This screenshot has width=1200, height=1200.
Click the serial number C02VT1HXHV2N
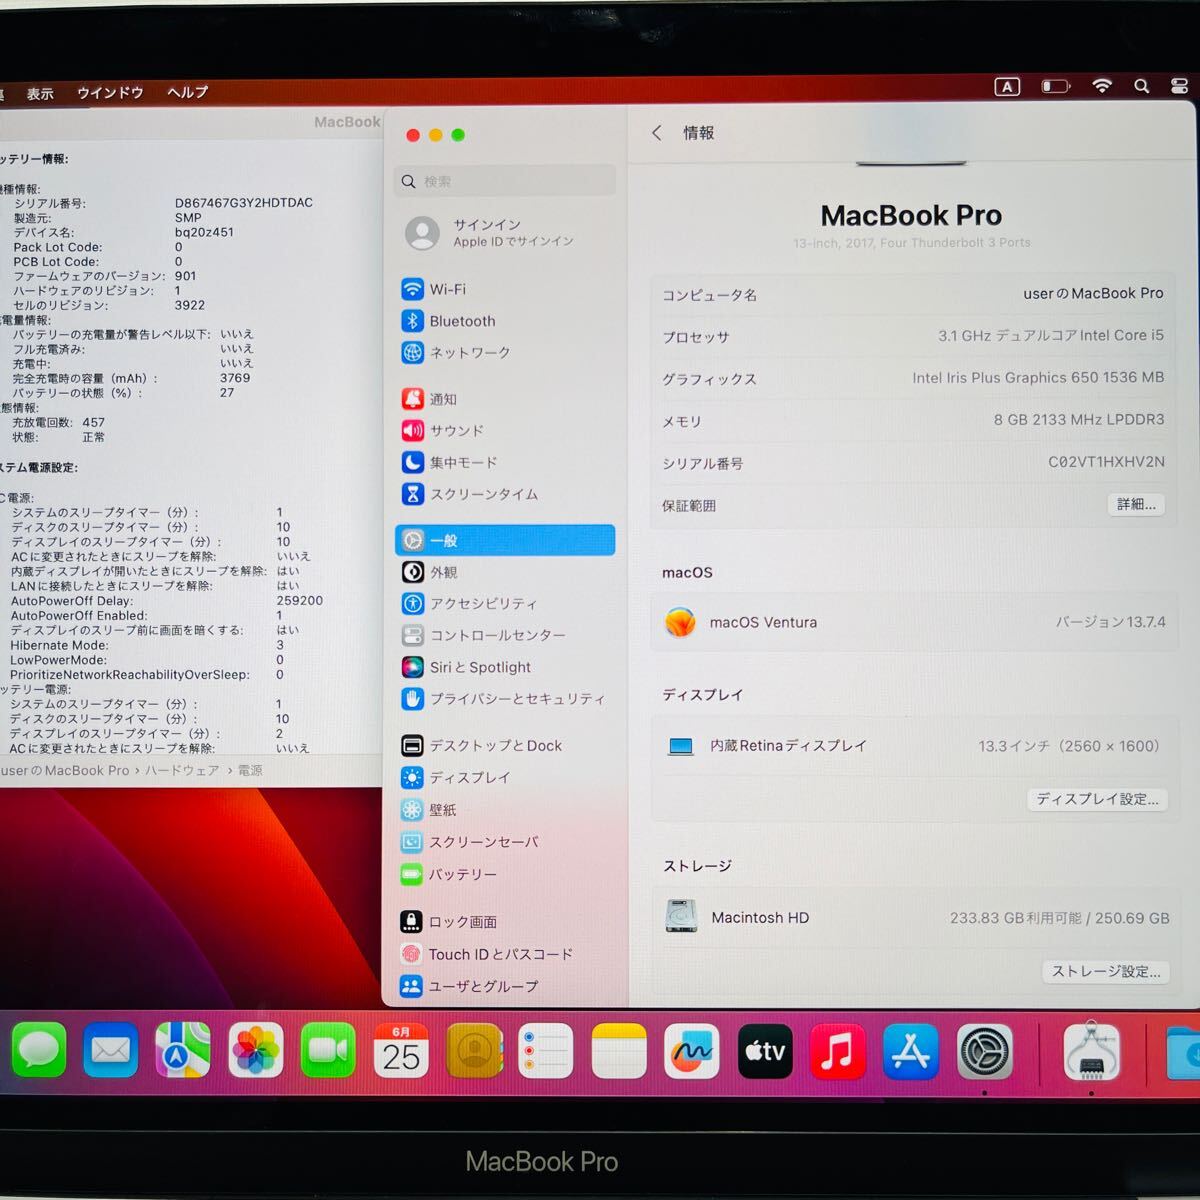click(x=1106, y=462)
